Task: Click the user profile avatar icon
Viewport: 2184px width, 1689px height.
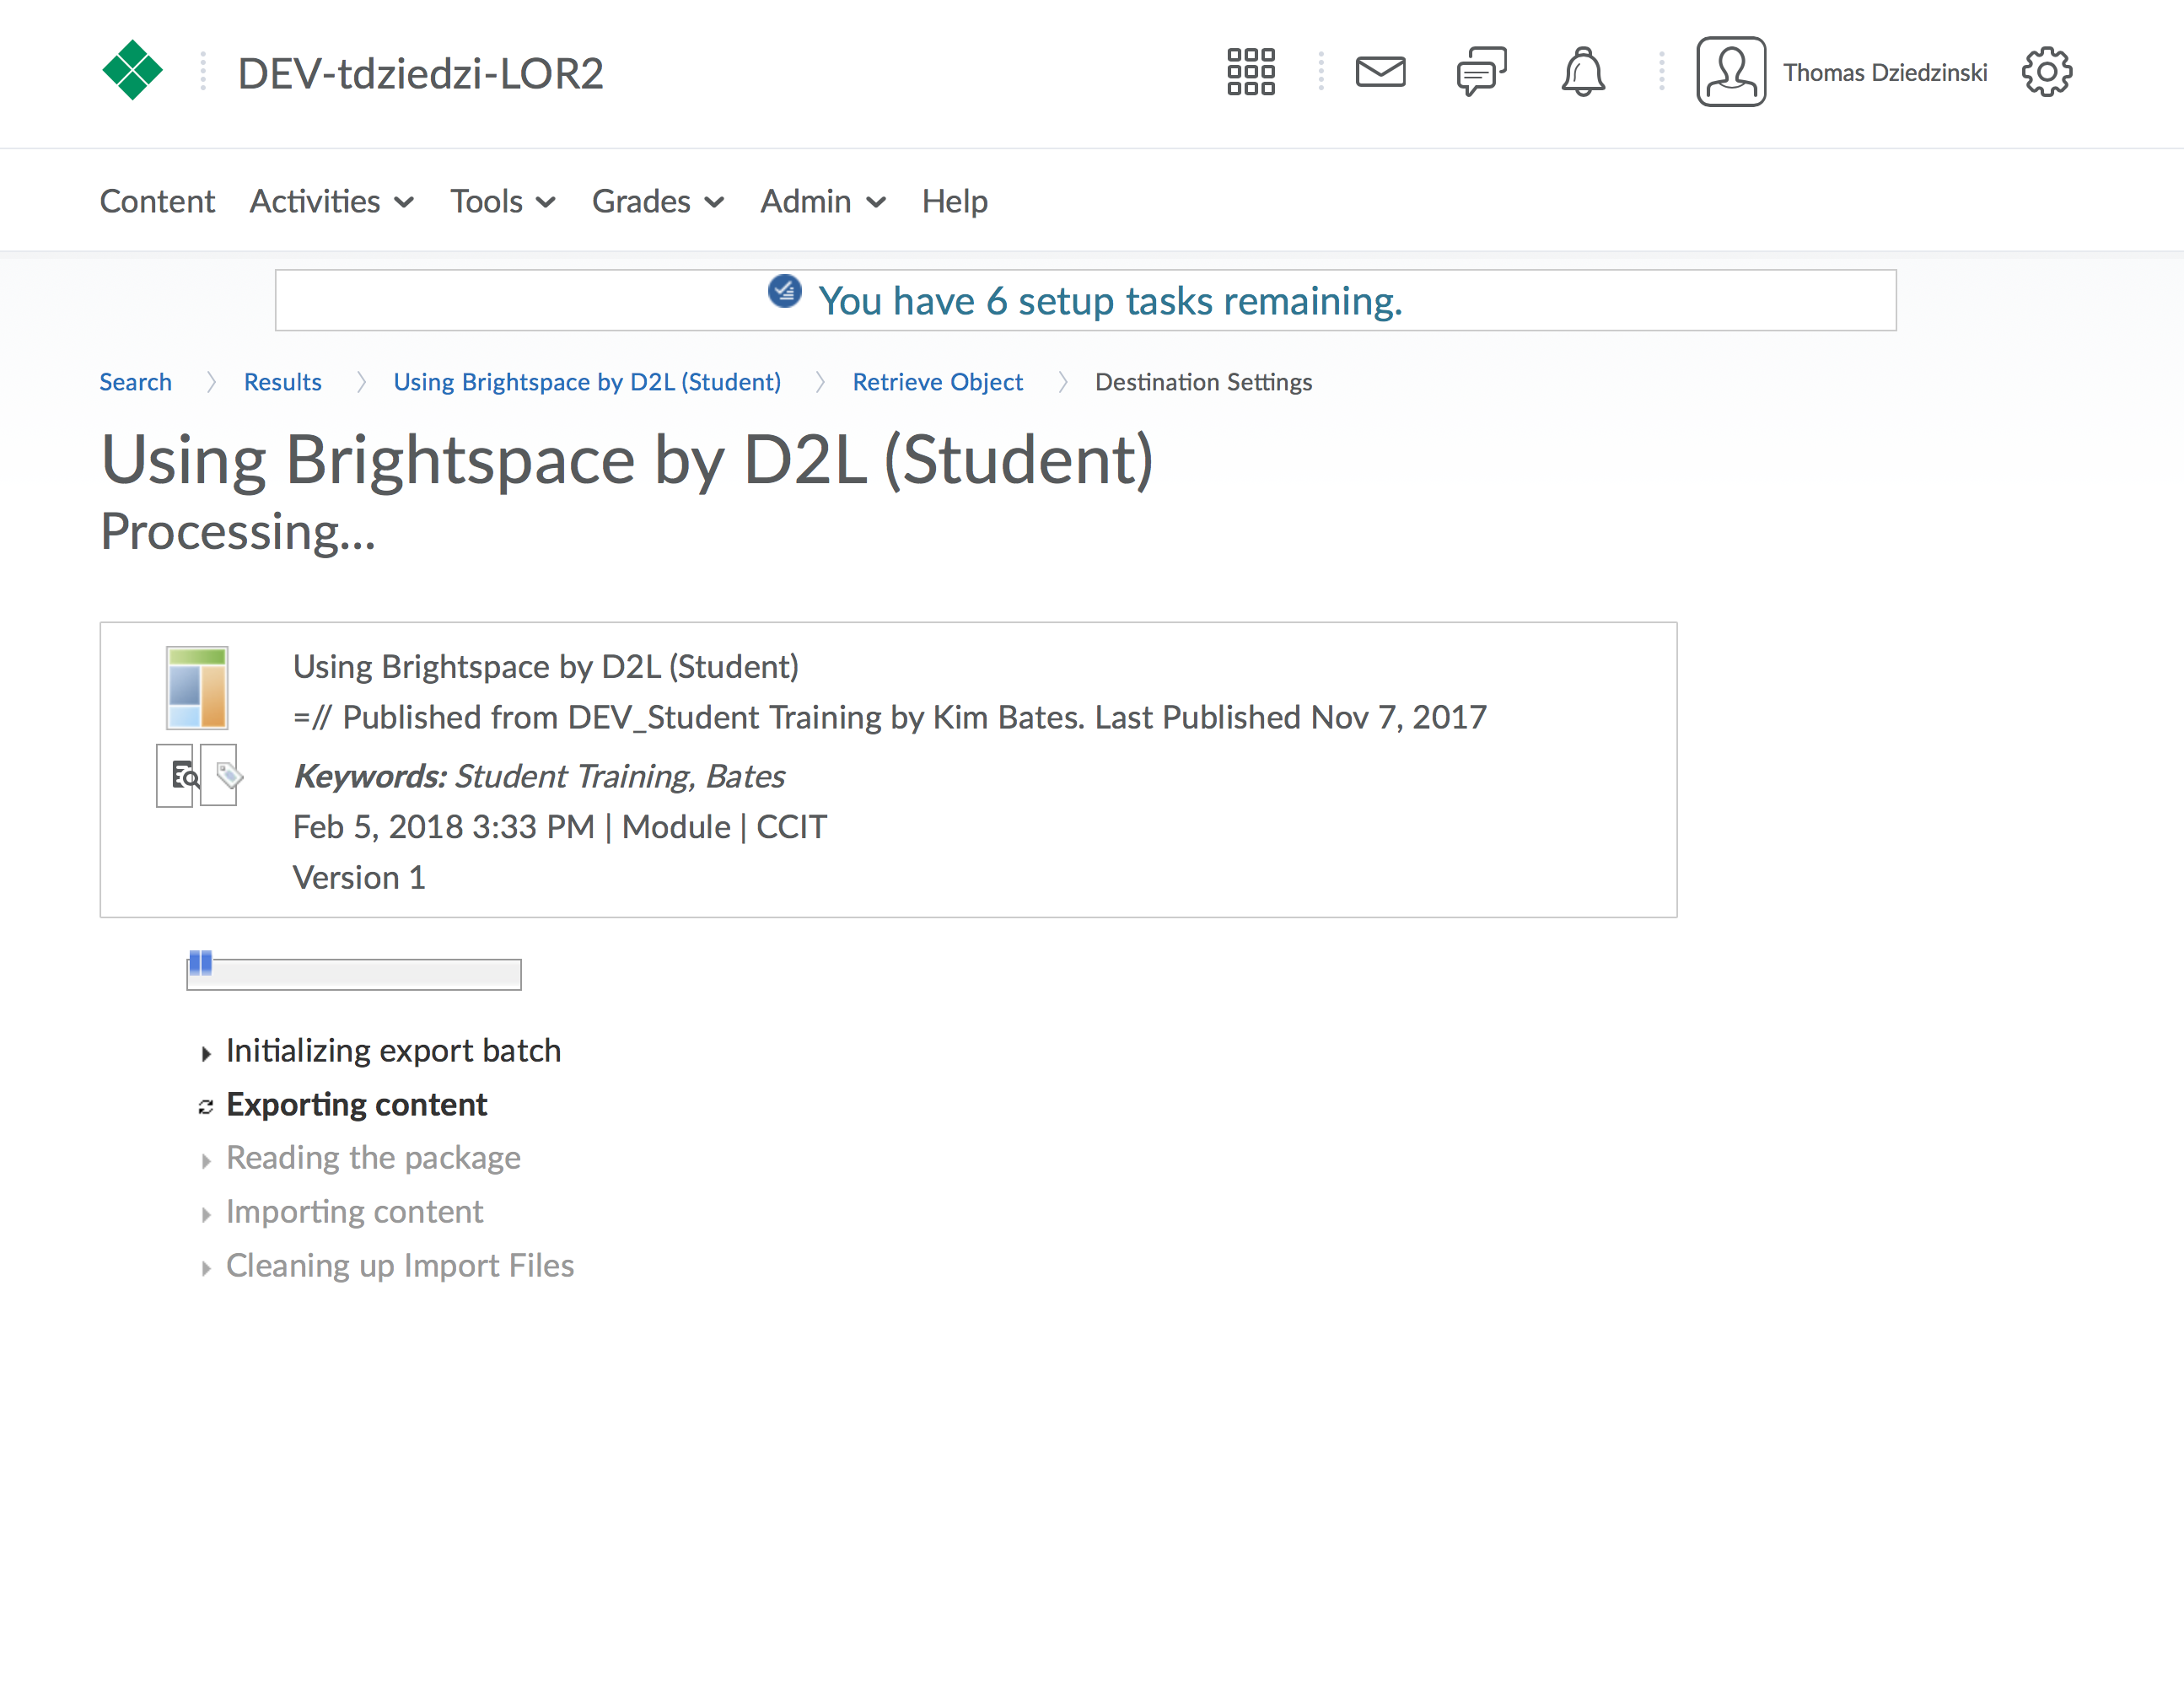Action: 1731,72
